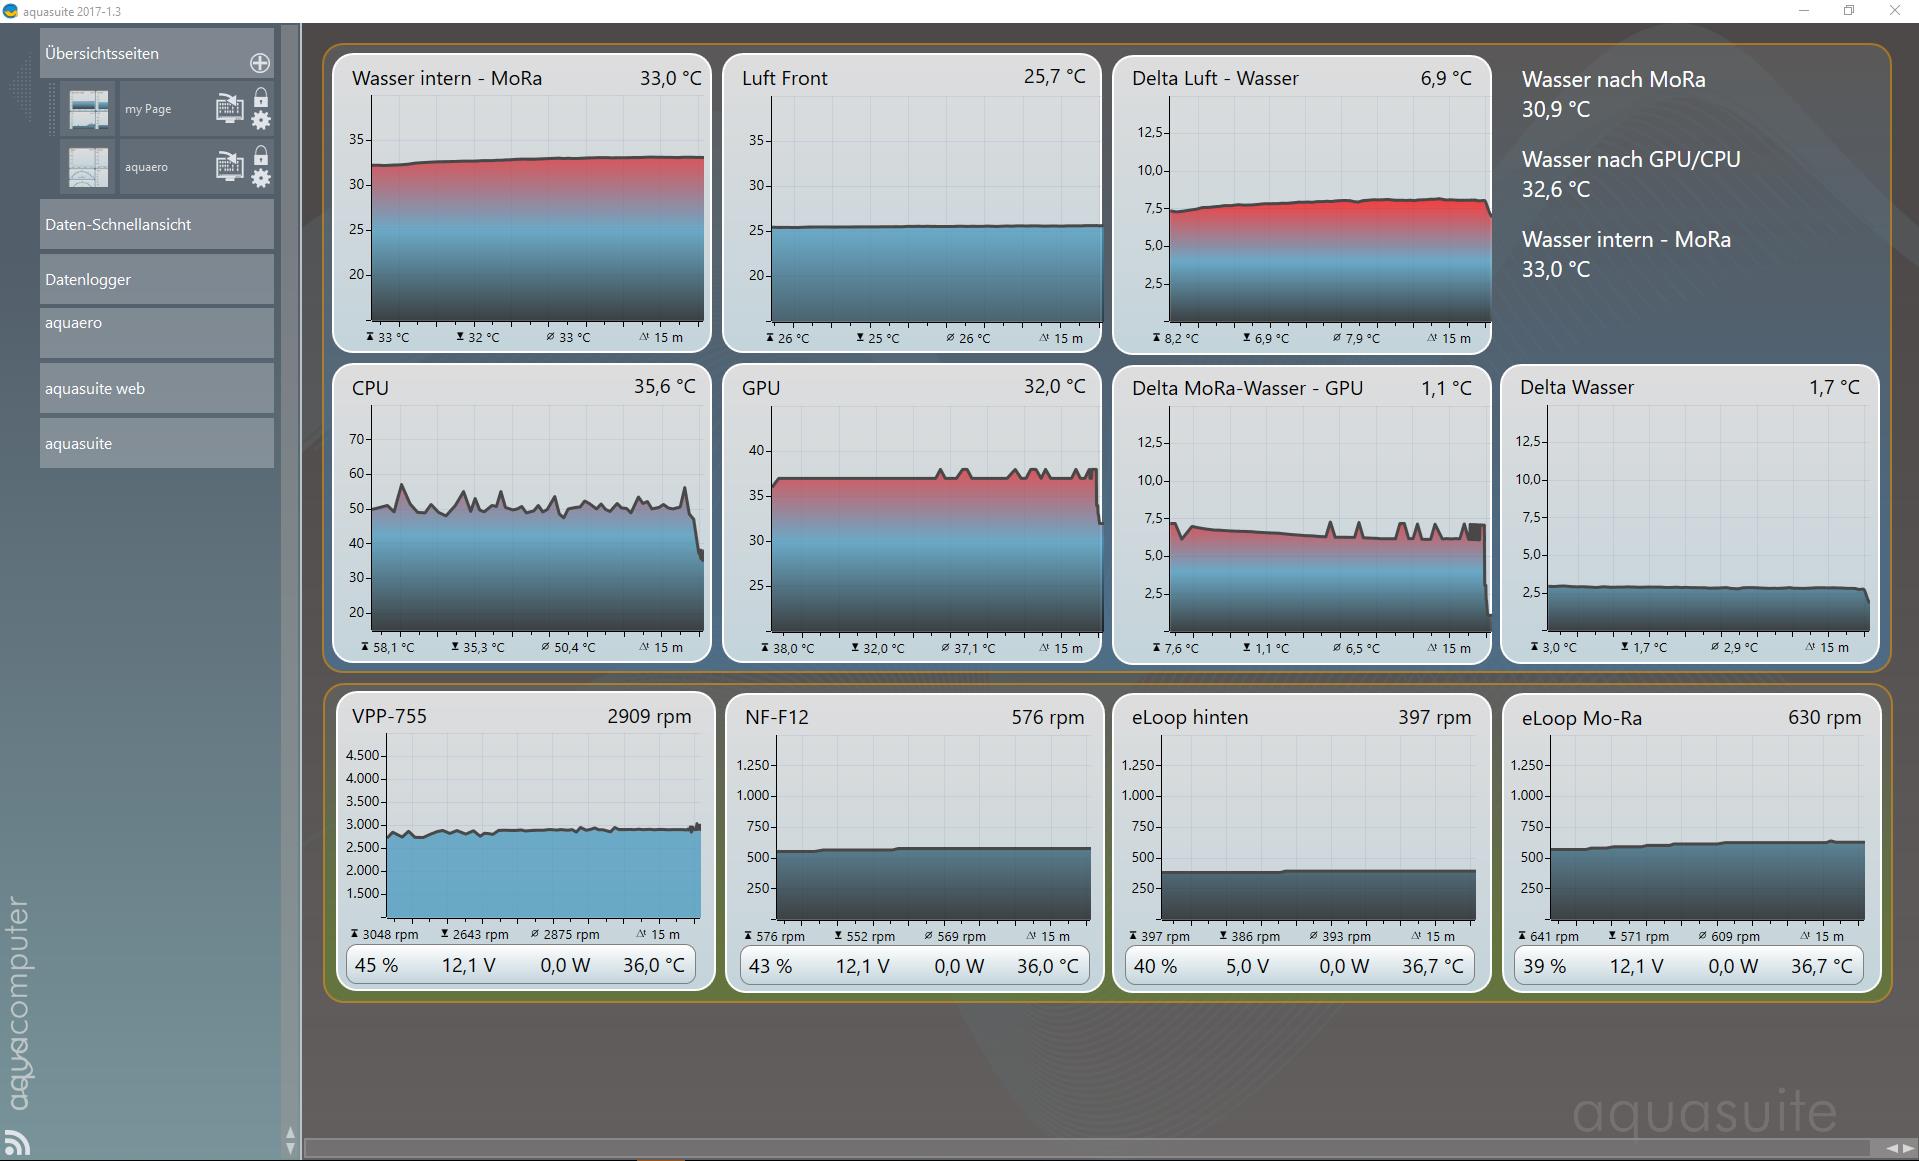Click the aquasuite app icon in title bar

pyautogui.click(x=10, y=11)
